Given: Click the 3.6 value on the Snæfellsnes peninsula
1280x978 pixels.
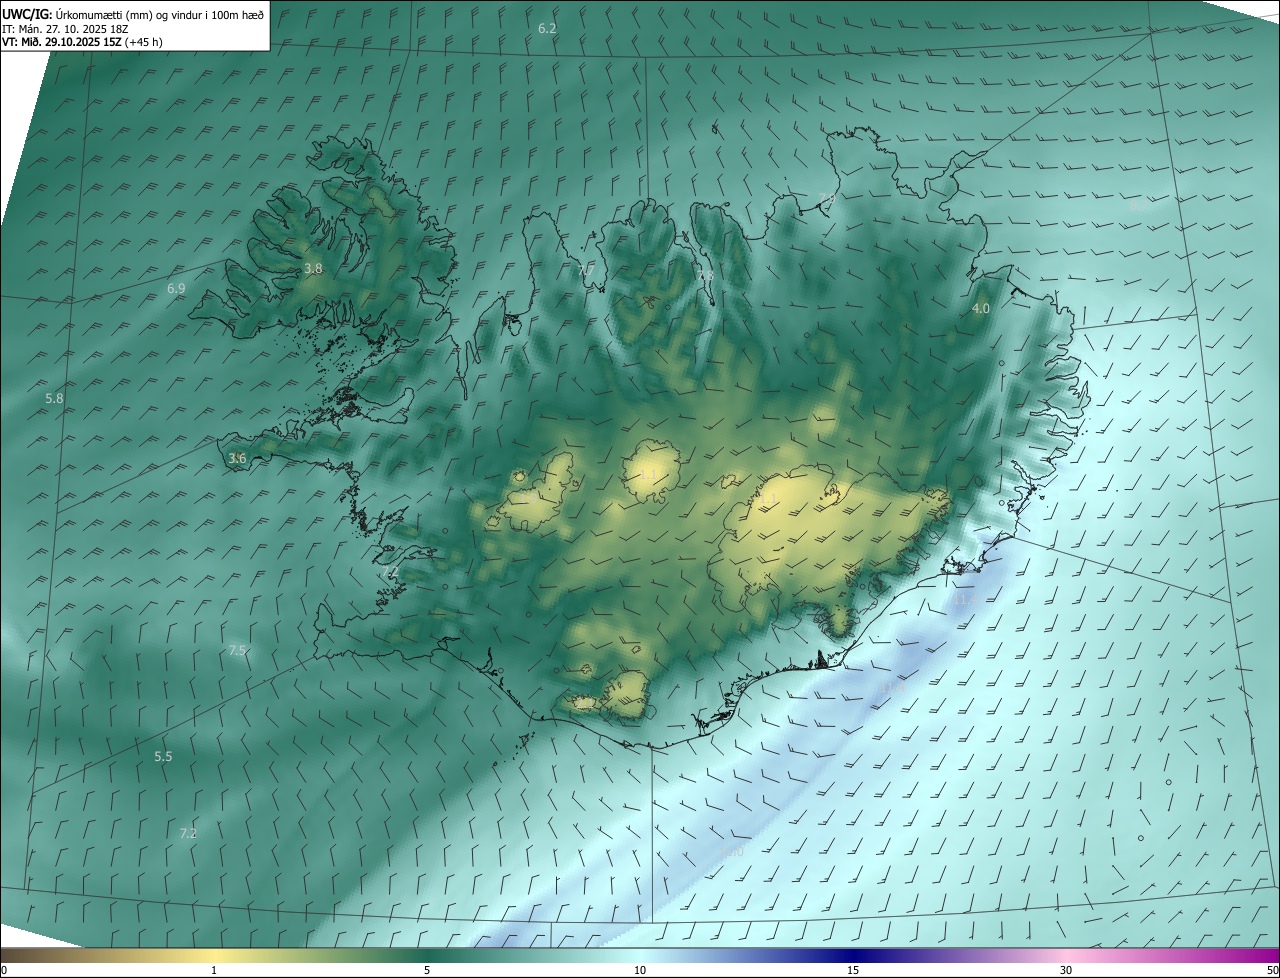Looking at the screenshot, I should click(237, 458).
